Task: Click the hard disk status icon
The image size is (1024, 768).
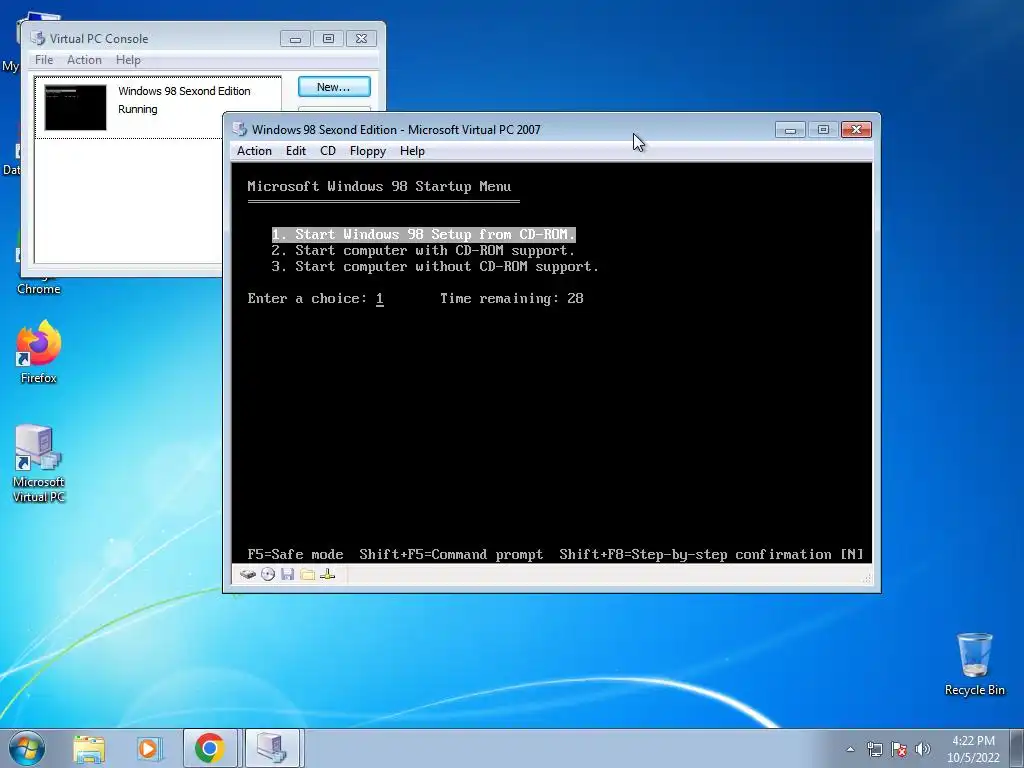Action: [x=248, y=574]
